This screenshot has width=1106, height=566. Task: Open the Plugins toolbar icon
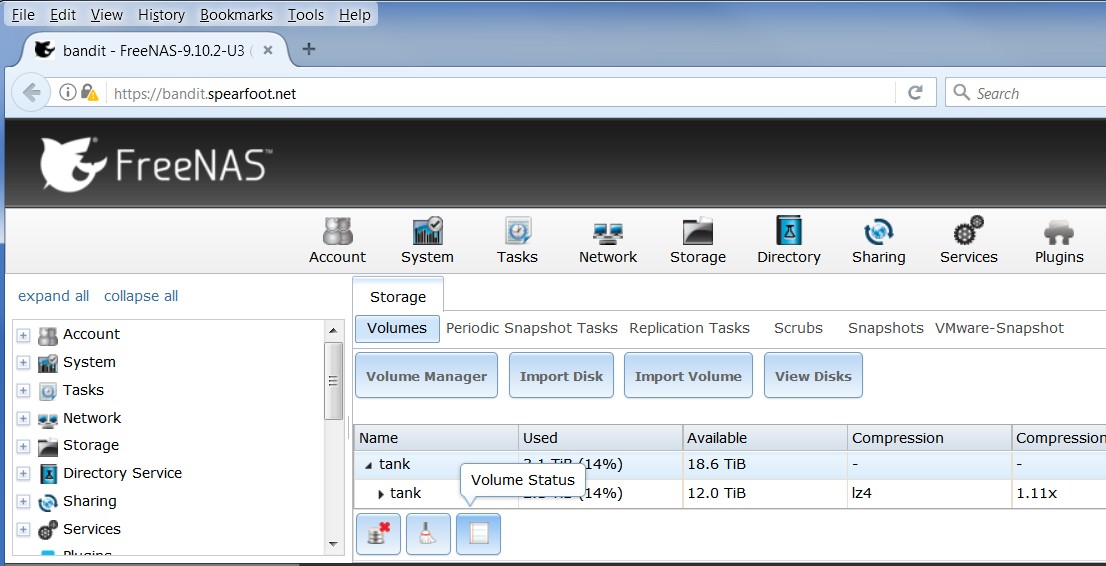1059,241
